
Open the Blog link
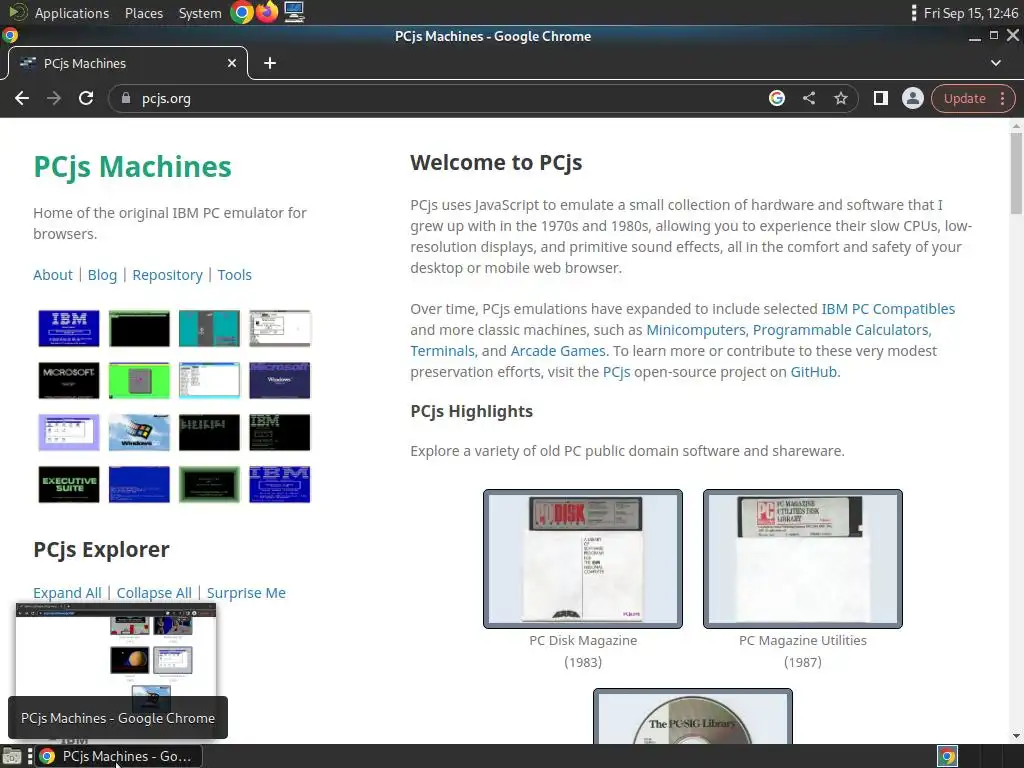tap(103, 275)
